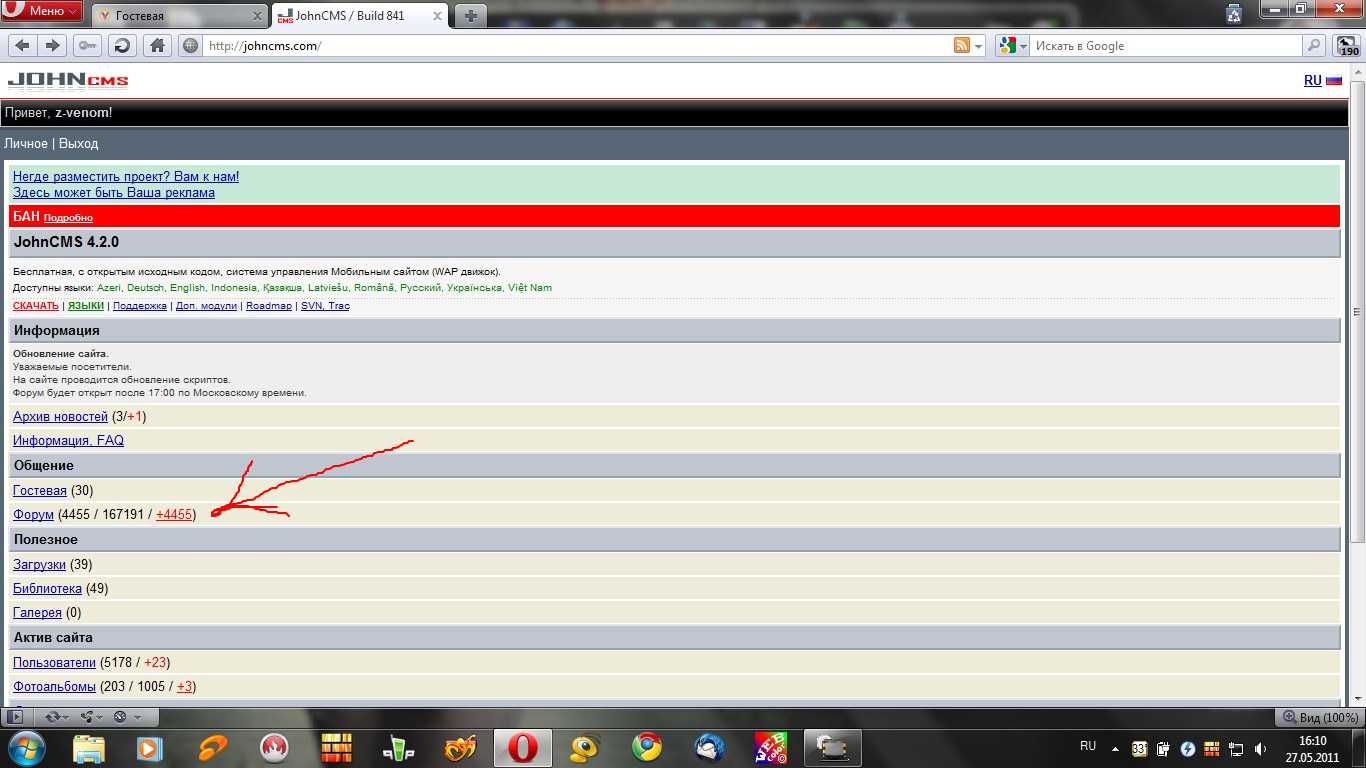Image resolution: width=1366 pixels, height=768 pixels.
Task: Click the RU keyboard language indicator
Action: pos(1088,746)
